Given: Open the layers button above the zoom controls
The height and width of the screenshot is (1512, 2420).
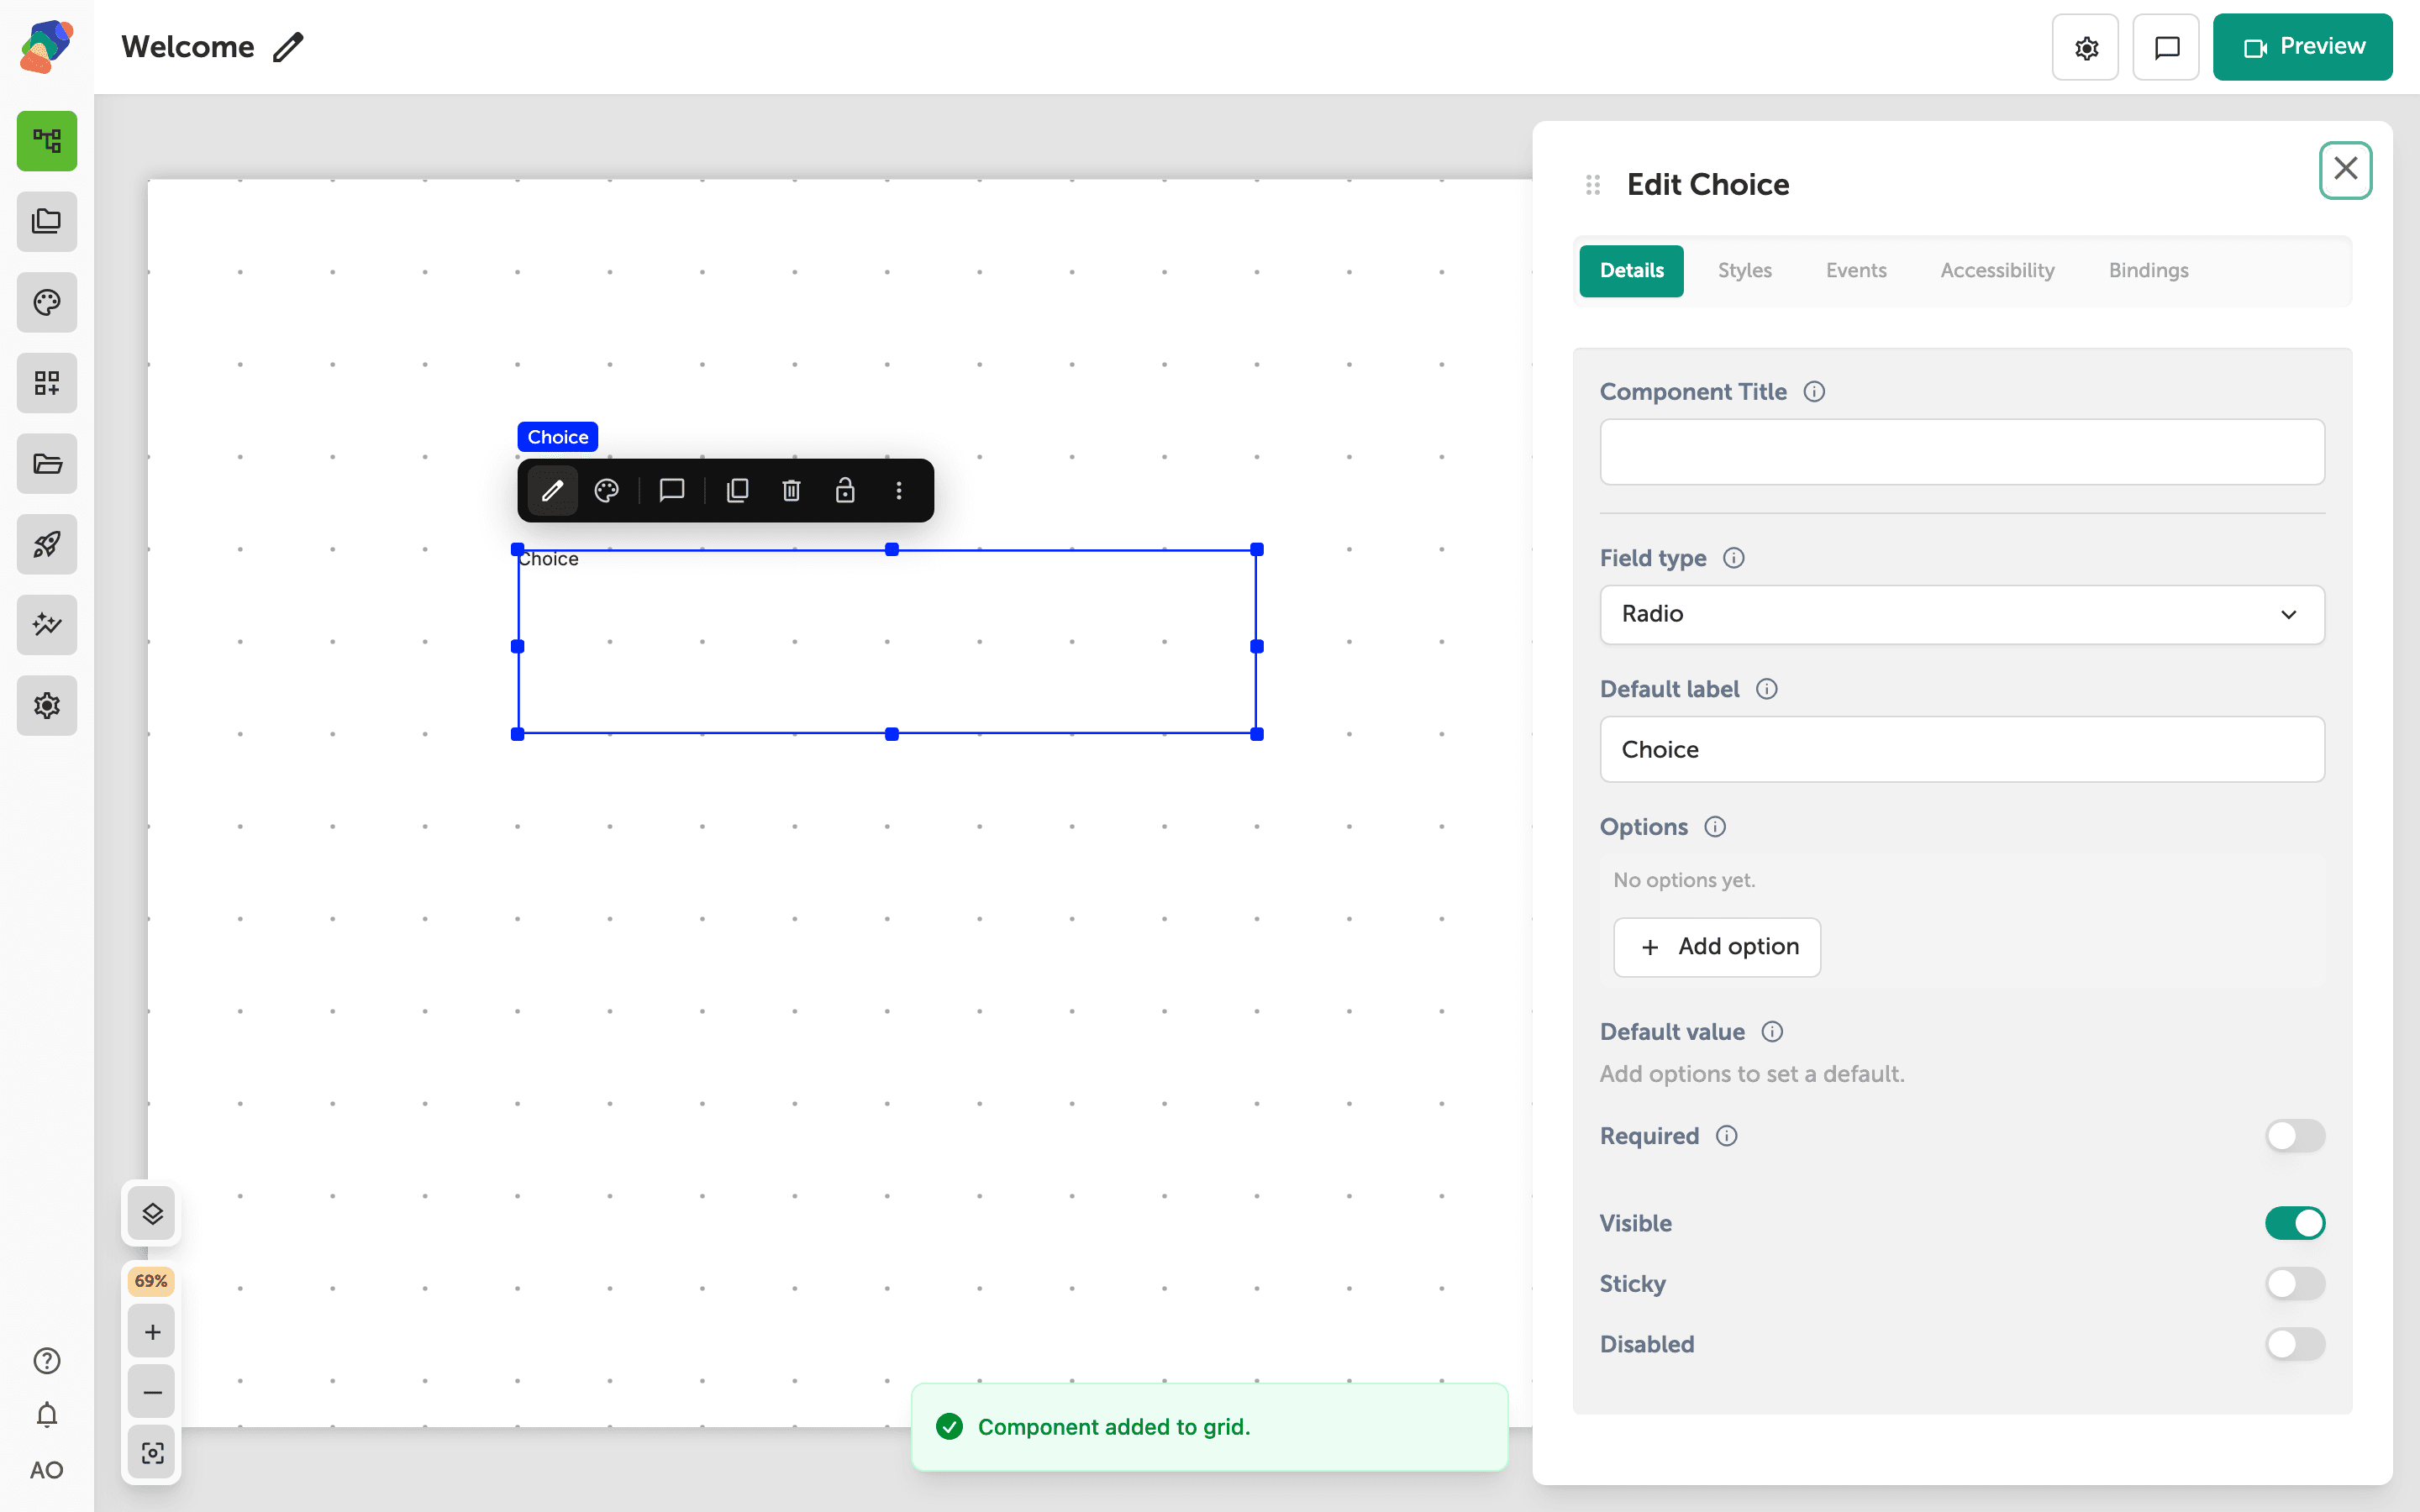Looking at the screenshot, I should [152, 1214].
